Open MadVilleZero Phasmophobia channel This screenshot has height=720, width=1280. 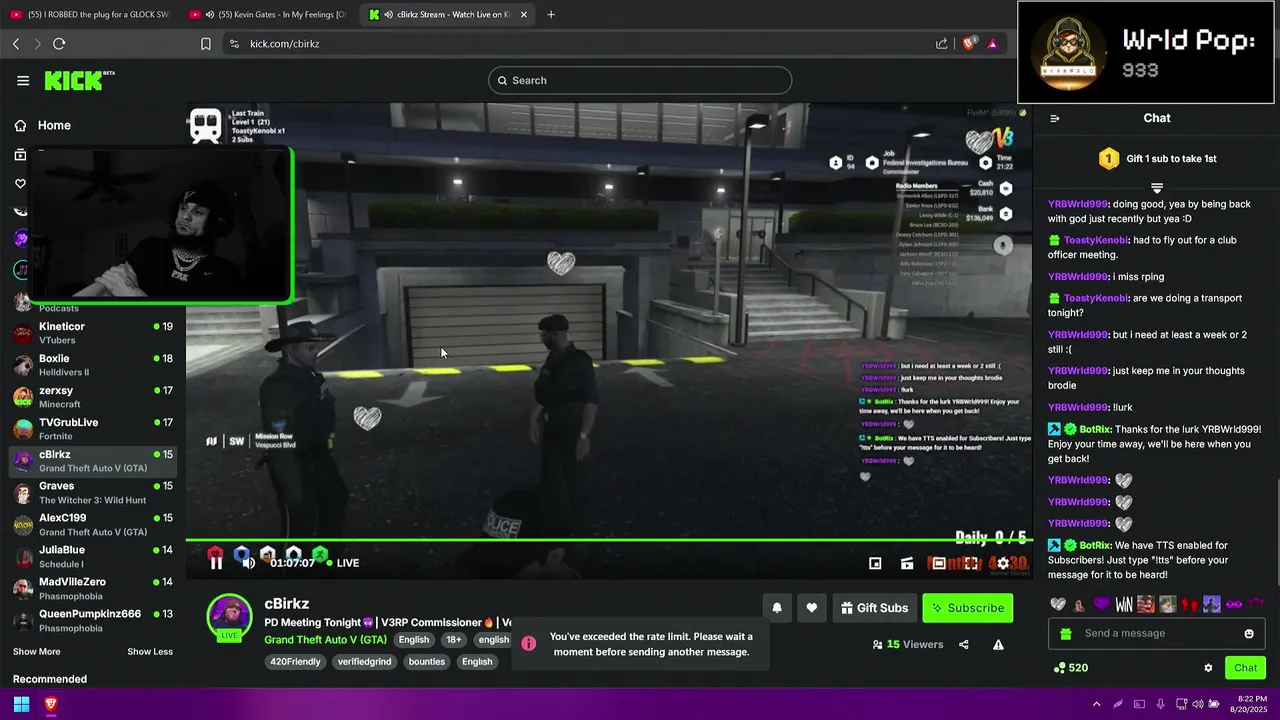click(x=93, y=588)
